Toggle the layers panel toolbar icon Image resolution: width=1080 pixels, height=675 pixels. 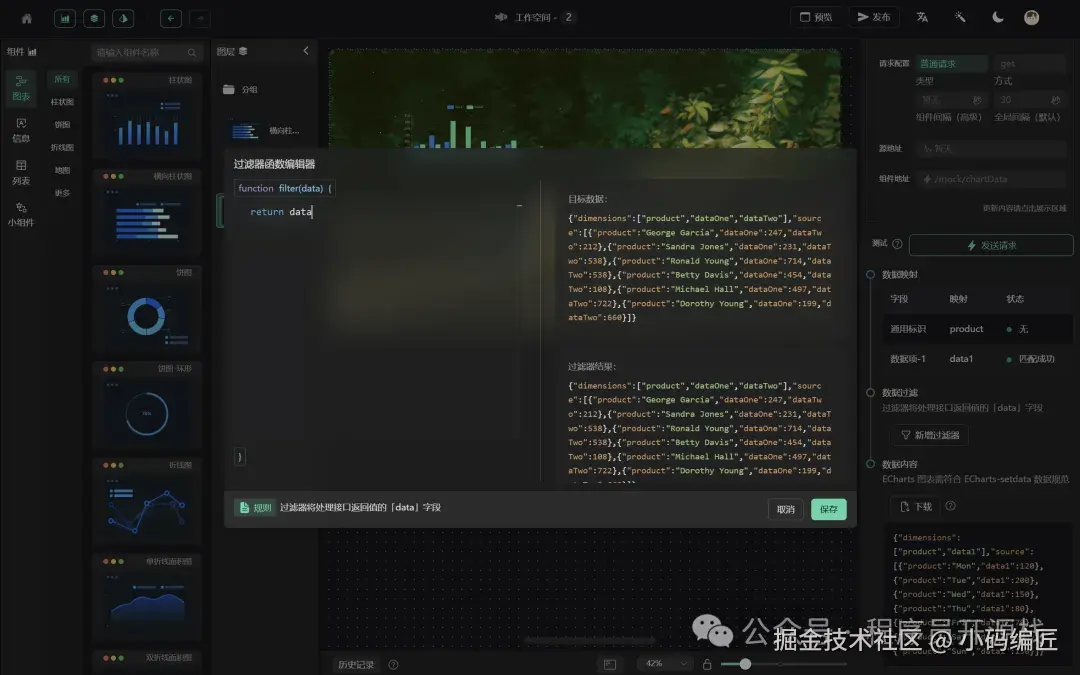click(94, 19)
